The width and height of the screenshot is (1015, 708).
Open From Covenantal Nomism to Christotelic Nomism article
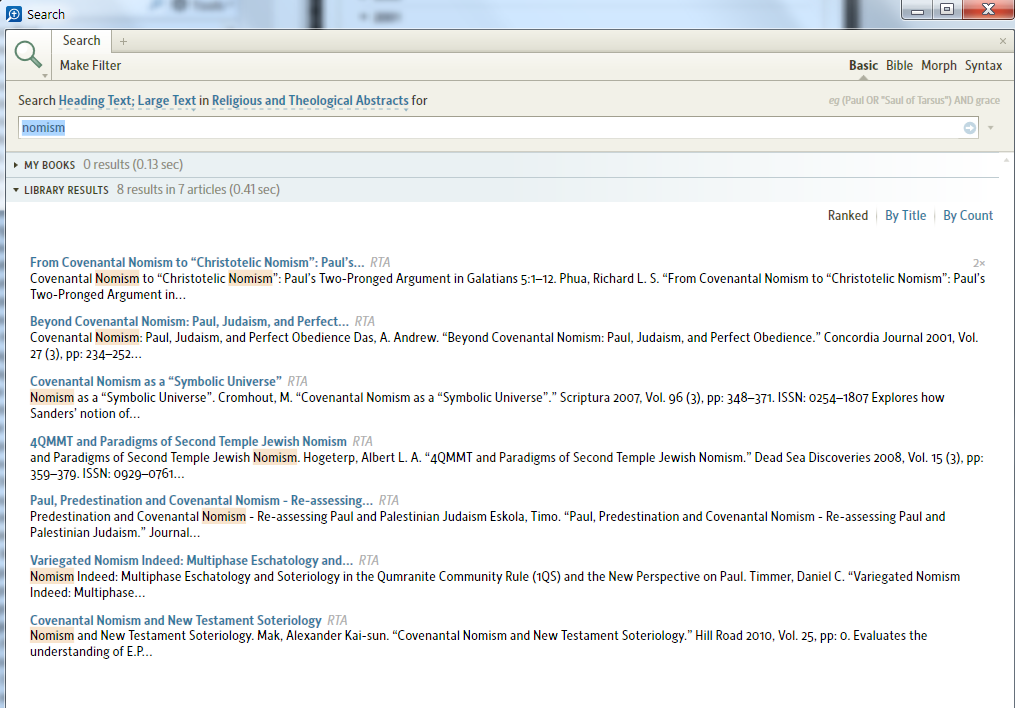click(x=197, y=262)
